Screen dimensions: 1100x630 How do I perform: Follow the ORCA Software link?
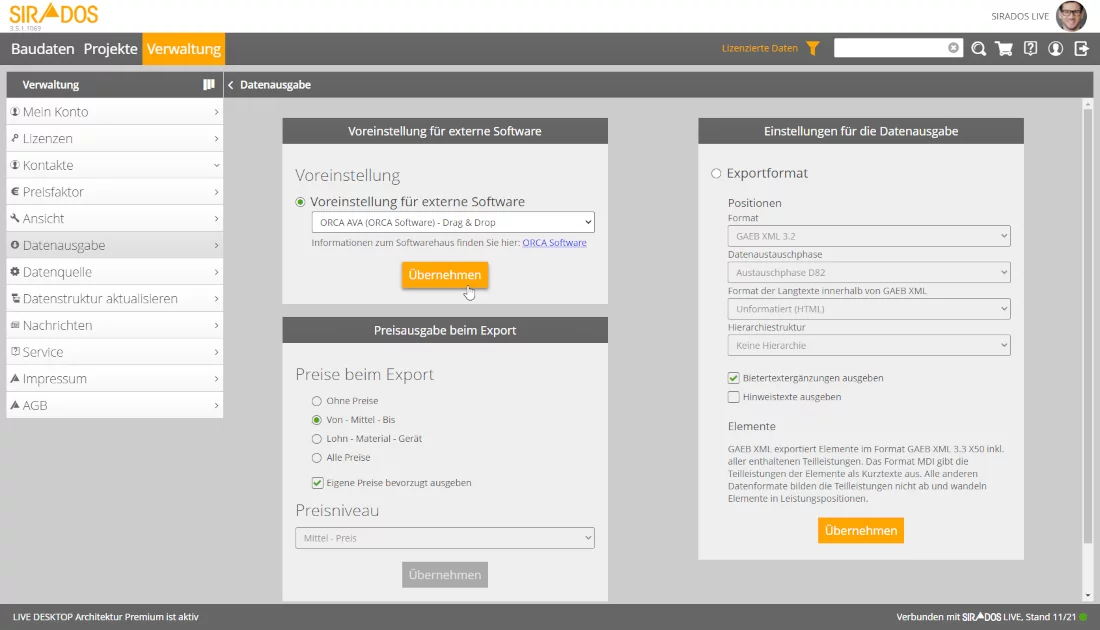click(x=554, y=243)
